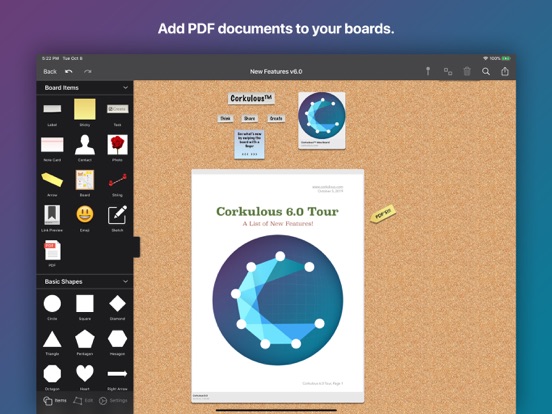Switch to the Settings tab
This screenshot has width=552, height=414.
[113, 401]
